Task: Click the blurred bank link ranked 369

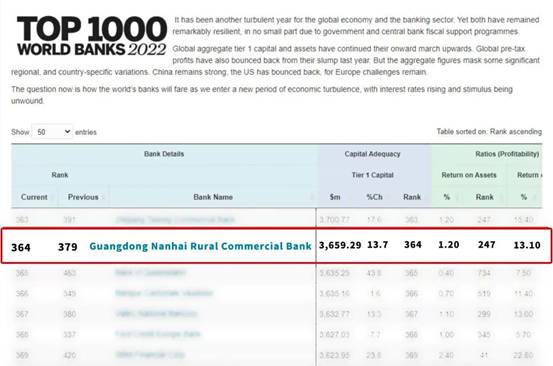Action: coord(150,355)
